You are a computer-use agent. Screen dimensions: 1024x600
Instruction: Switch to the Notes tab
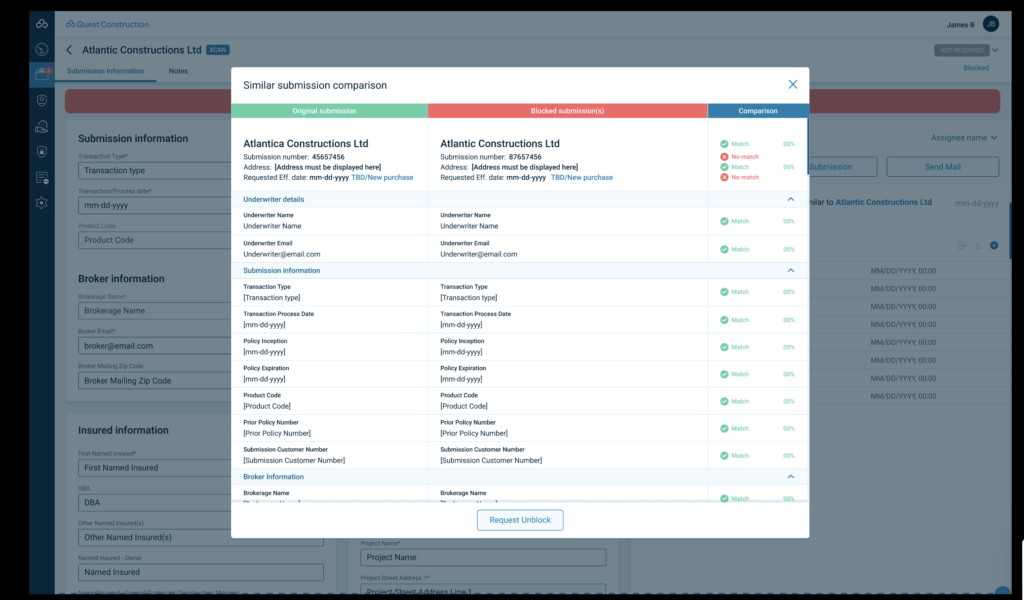point(178,71)
